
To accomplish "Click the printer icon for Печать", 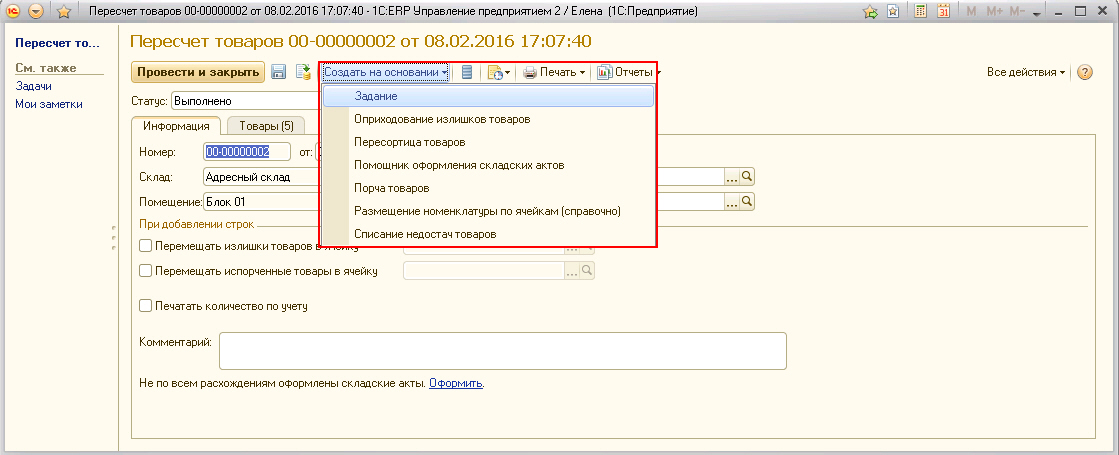I will tap(530, 72).
